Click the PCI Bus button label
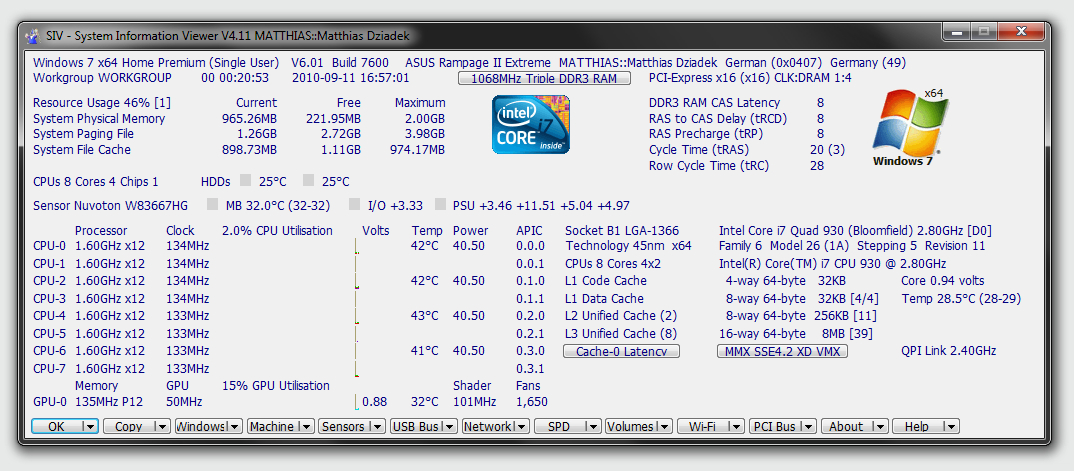This screenshot has width=1074, height=471. click(775, 427)
